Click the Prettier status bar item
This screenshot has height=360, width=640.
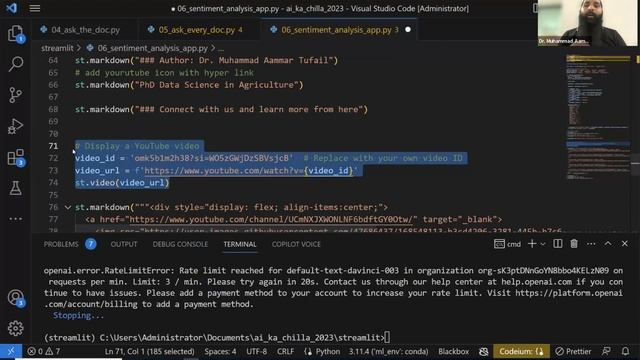(573, 351)
